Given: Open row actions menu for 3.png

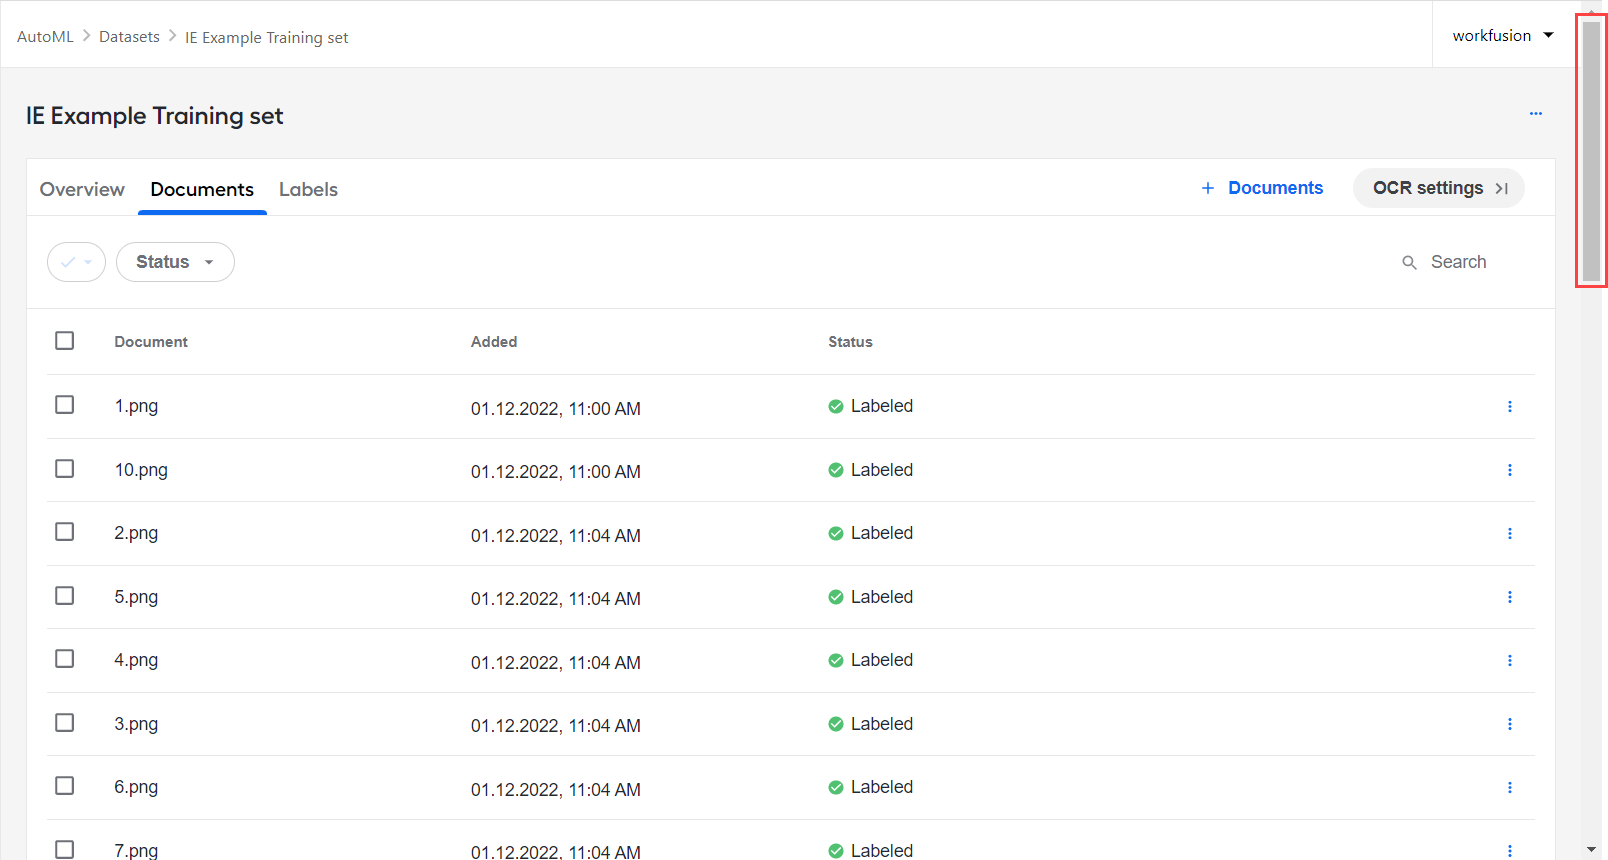Looking at the screenshot, I should point(1510,724).
